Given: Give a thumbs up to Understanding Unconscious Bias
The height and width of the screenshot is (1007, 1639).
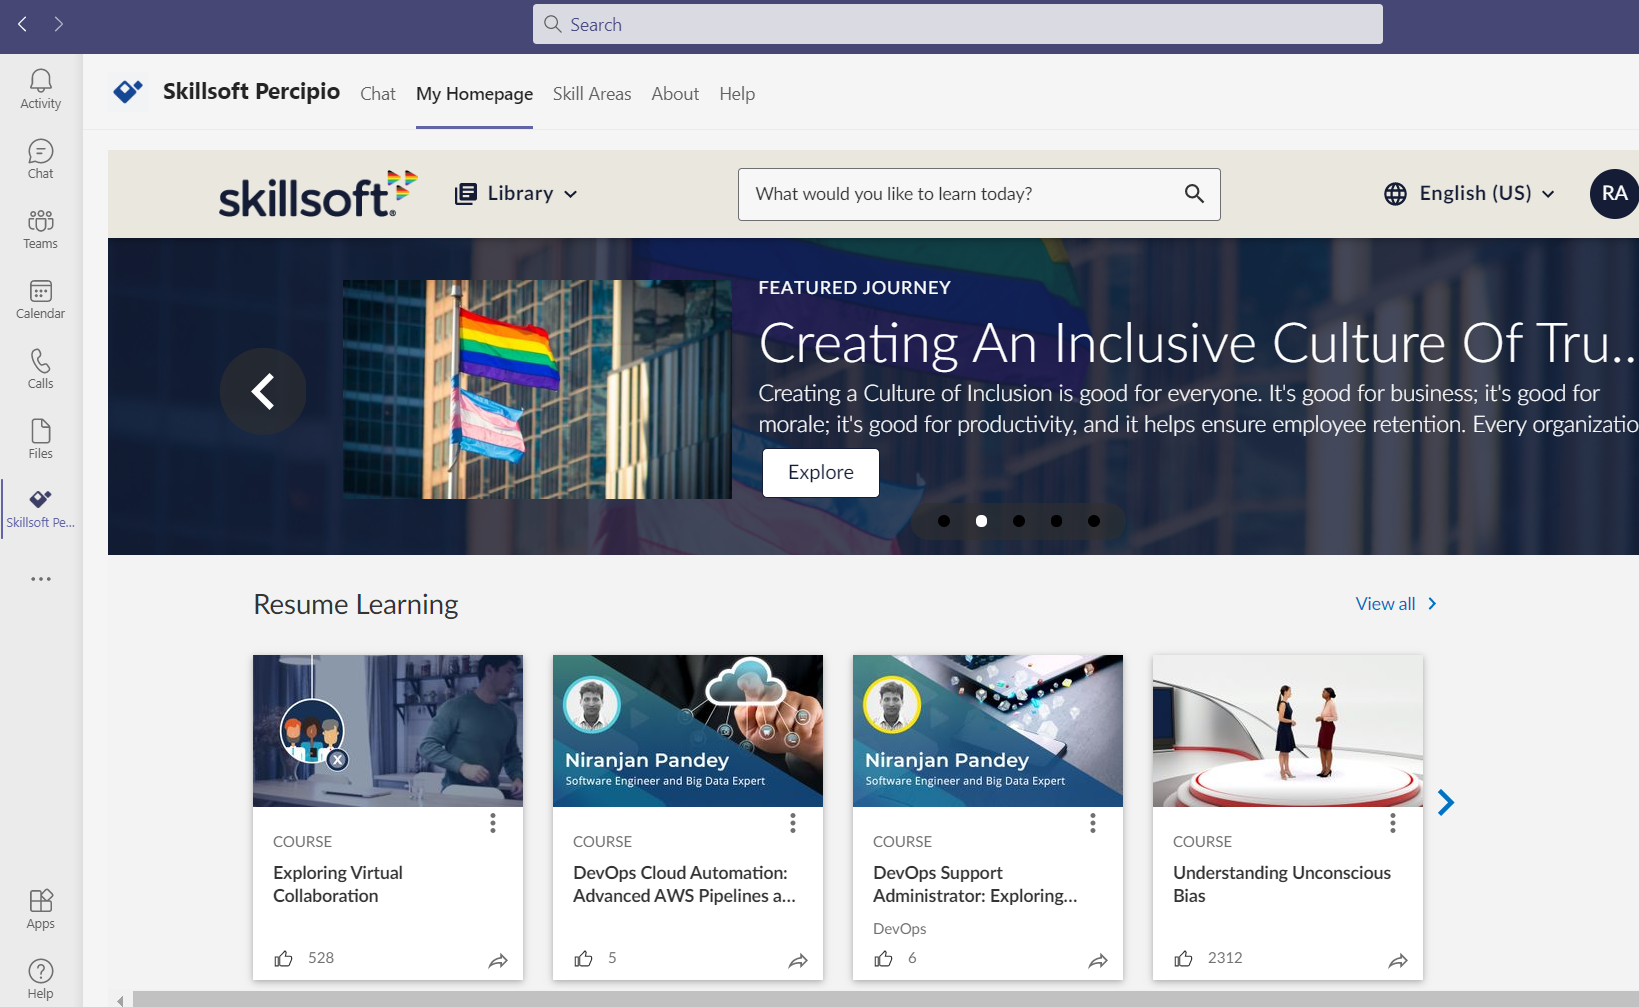Looking at the screenshot, I should (1183, 957).
